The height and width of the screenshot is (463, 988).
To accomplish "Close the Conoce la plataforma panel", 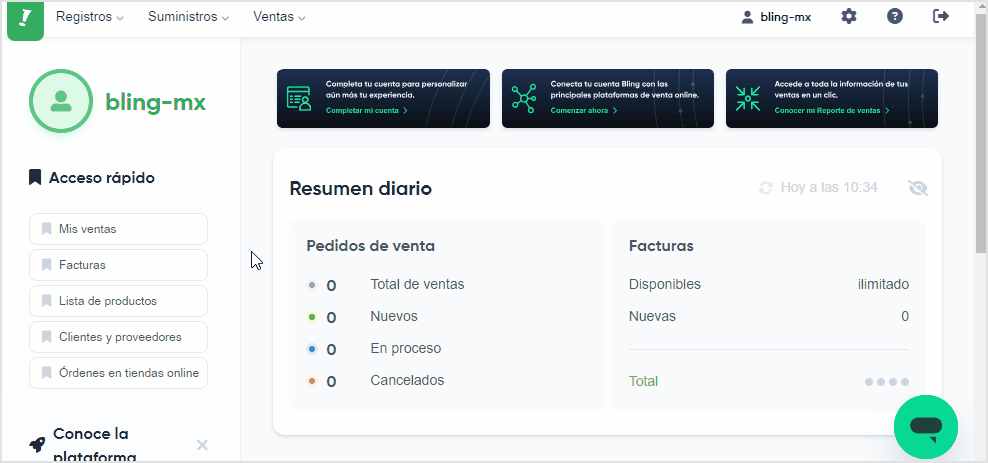I will (202, 445).
